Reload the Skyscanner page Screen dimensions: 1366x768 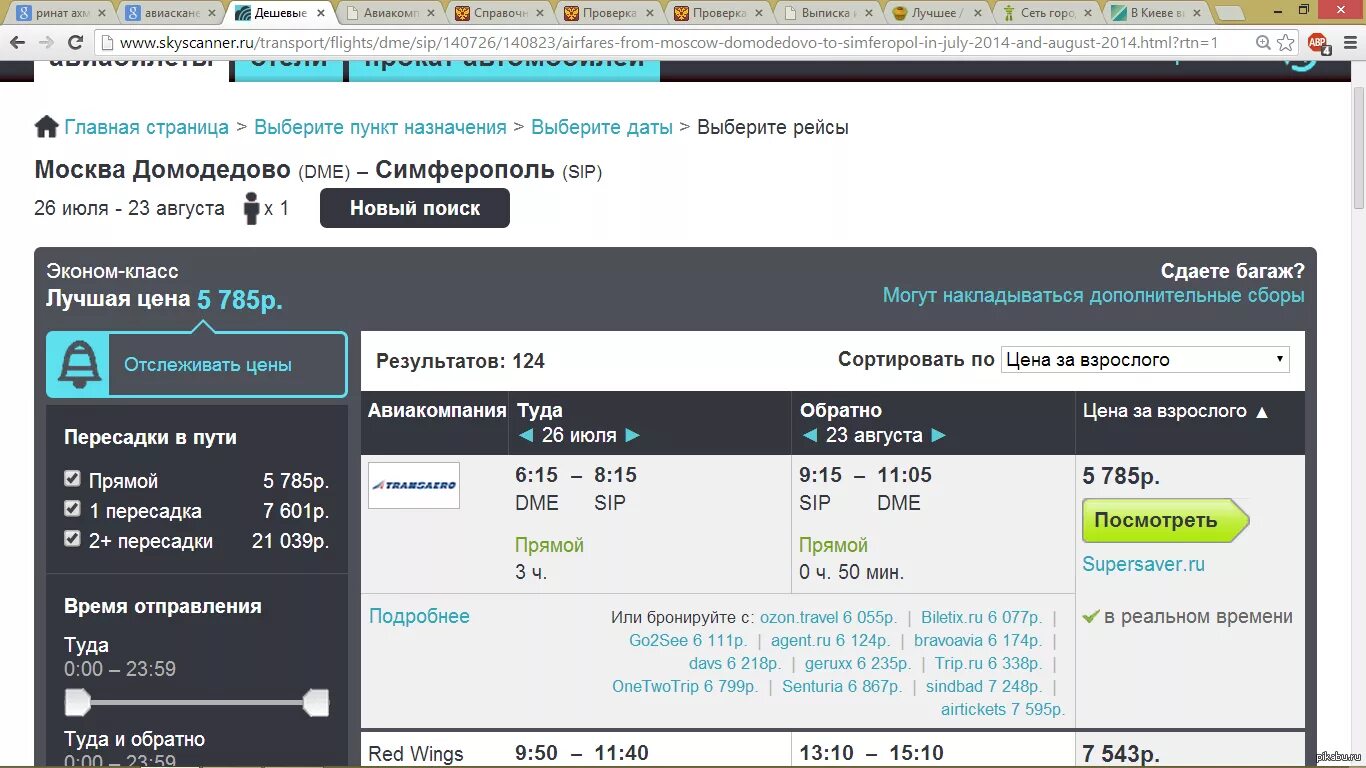(x=75, y=43)
